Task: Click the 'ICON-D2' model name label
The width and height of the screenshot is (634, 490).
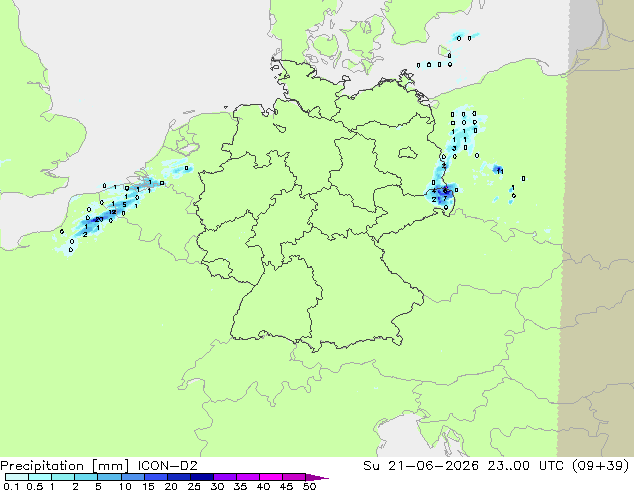Action: point(167,466)
